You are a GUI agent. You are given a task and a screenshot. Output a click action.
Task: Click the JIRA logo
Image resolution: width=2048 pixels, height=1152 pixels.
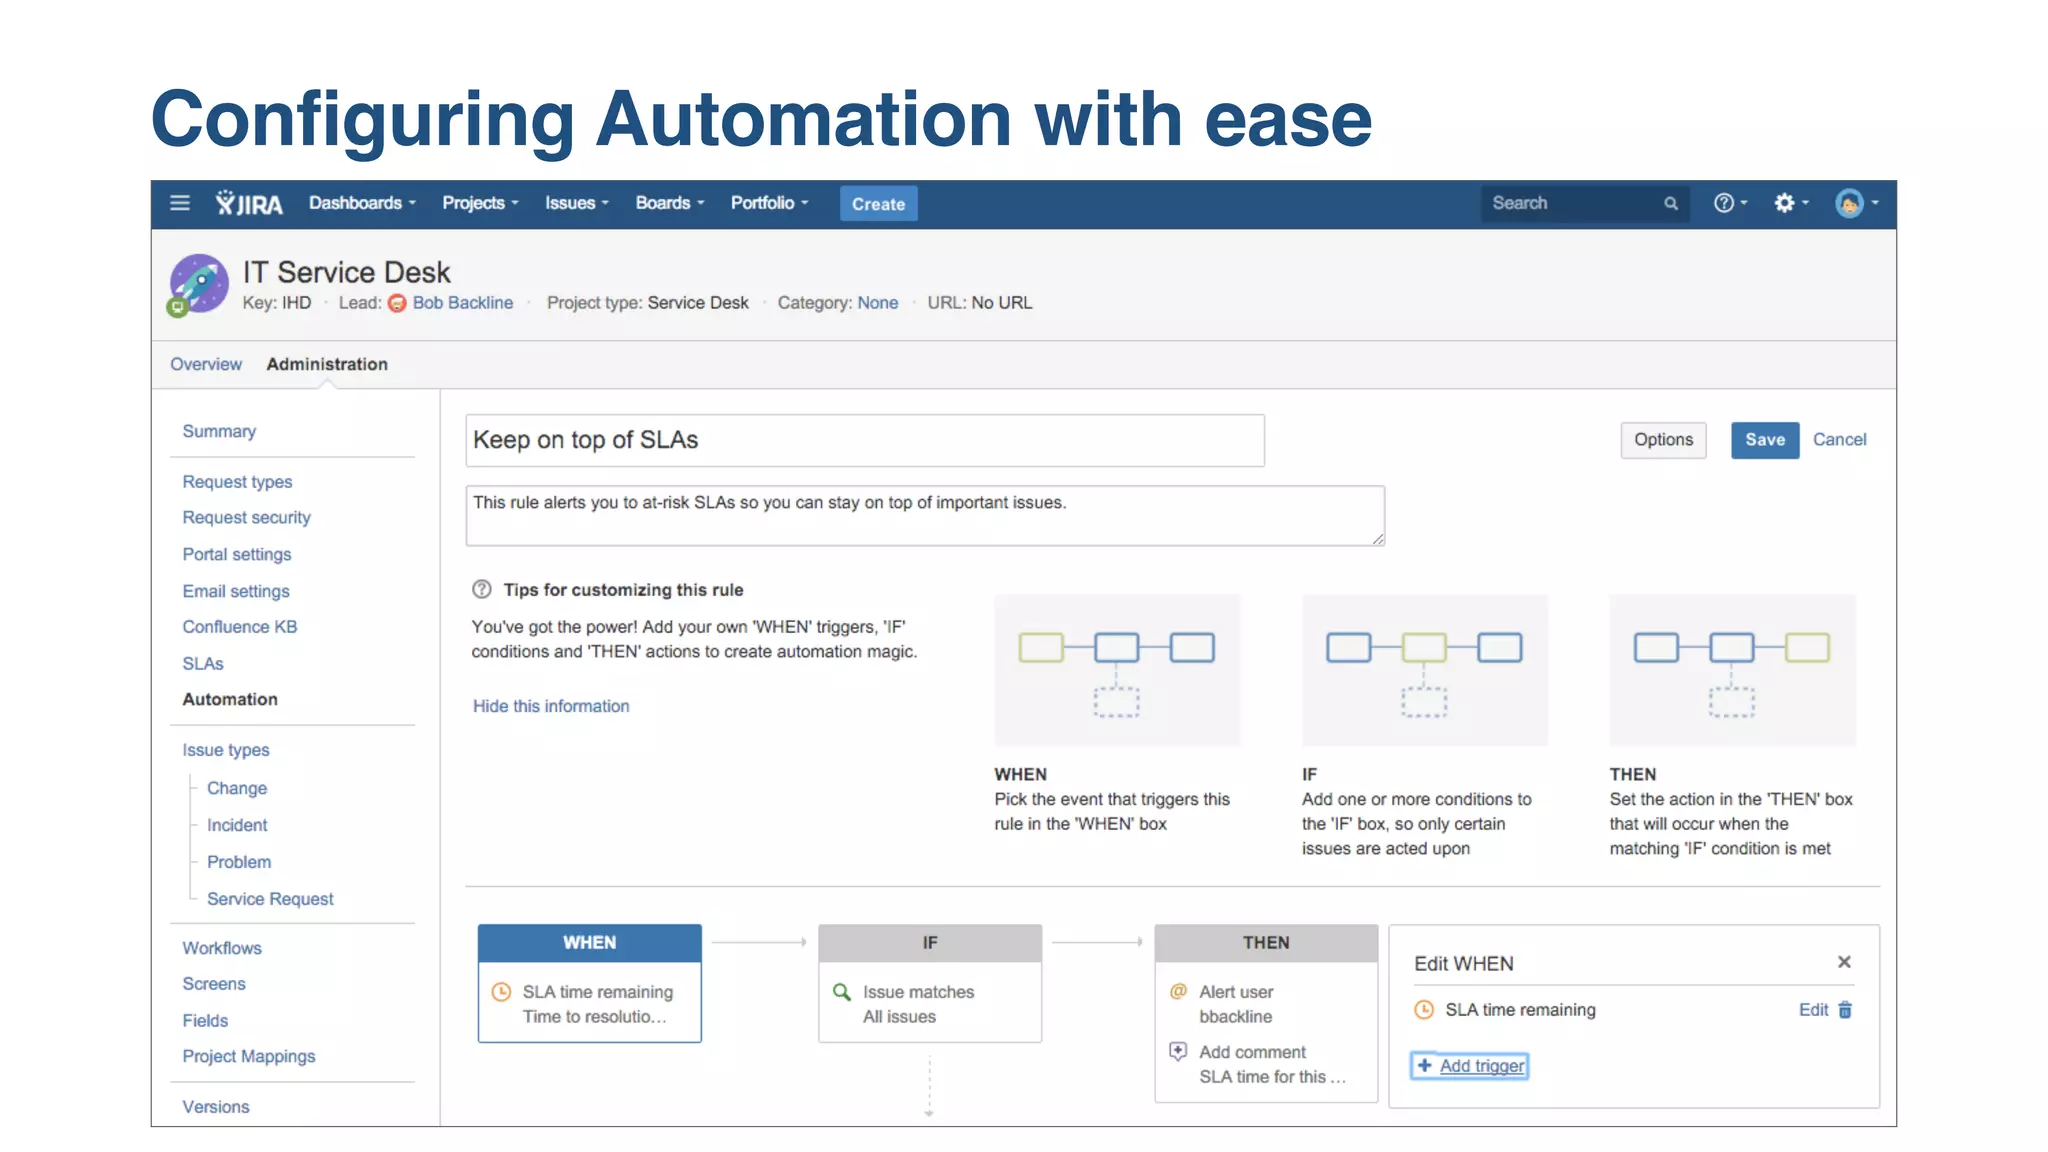pyautogui.click(x=249, y=203)
